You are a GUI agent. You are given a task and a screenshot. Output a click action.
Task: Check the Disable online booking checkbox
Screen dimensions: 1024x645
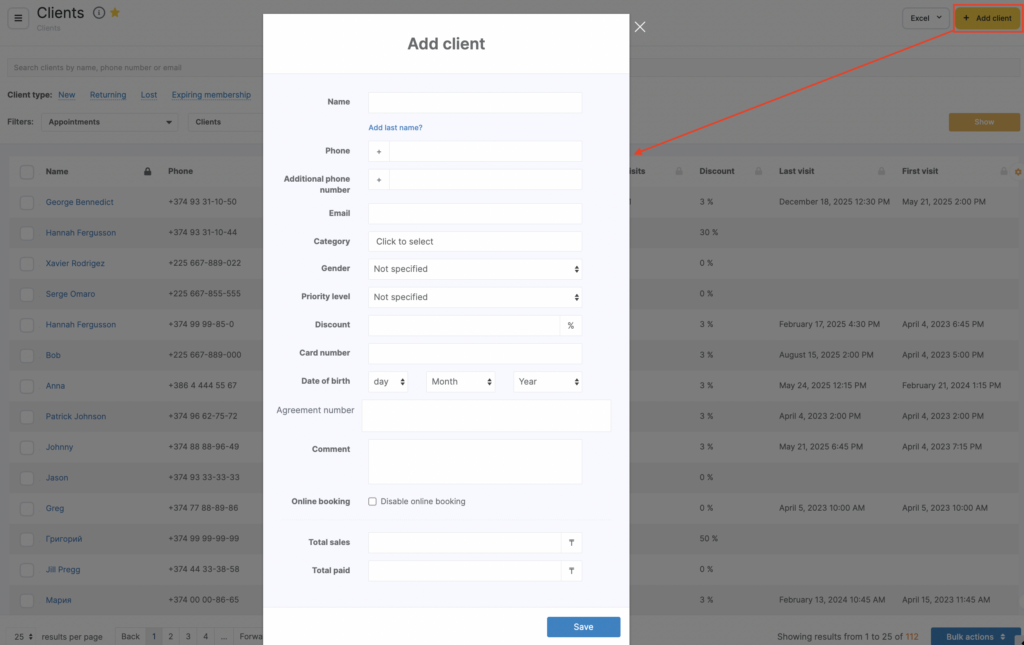[x=373, y=502]
